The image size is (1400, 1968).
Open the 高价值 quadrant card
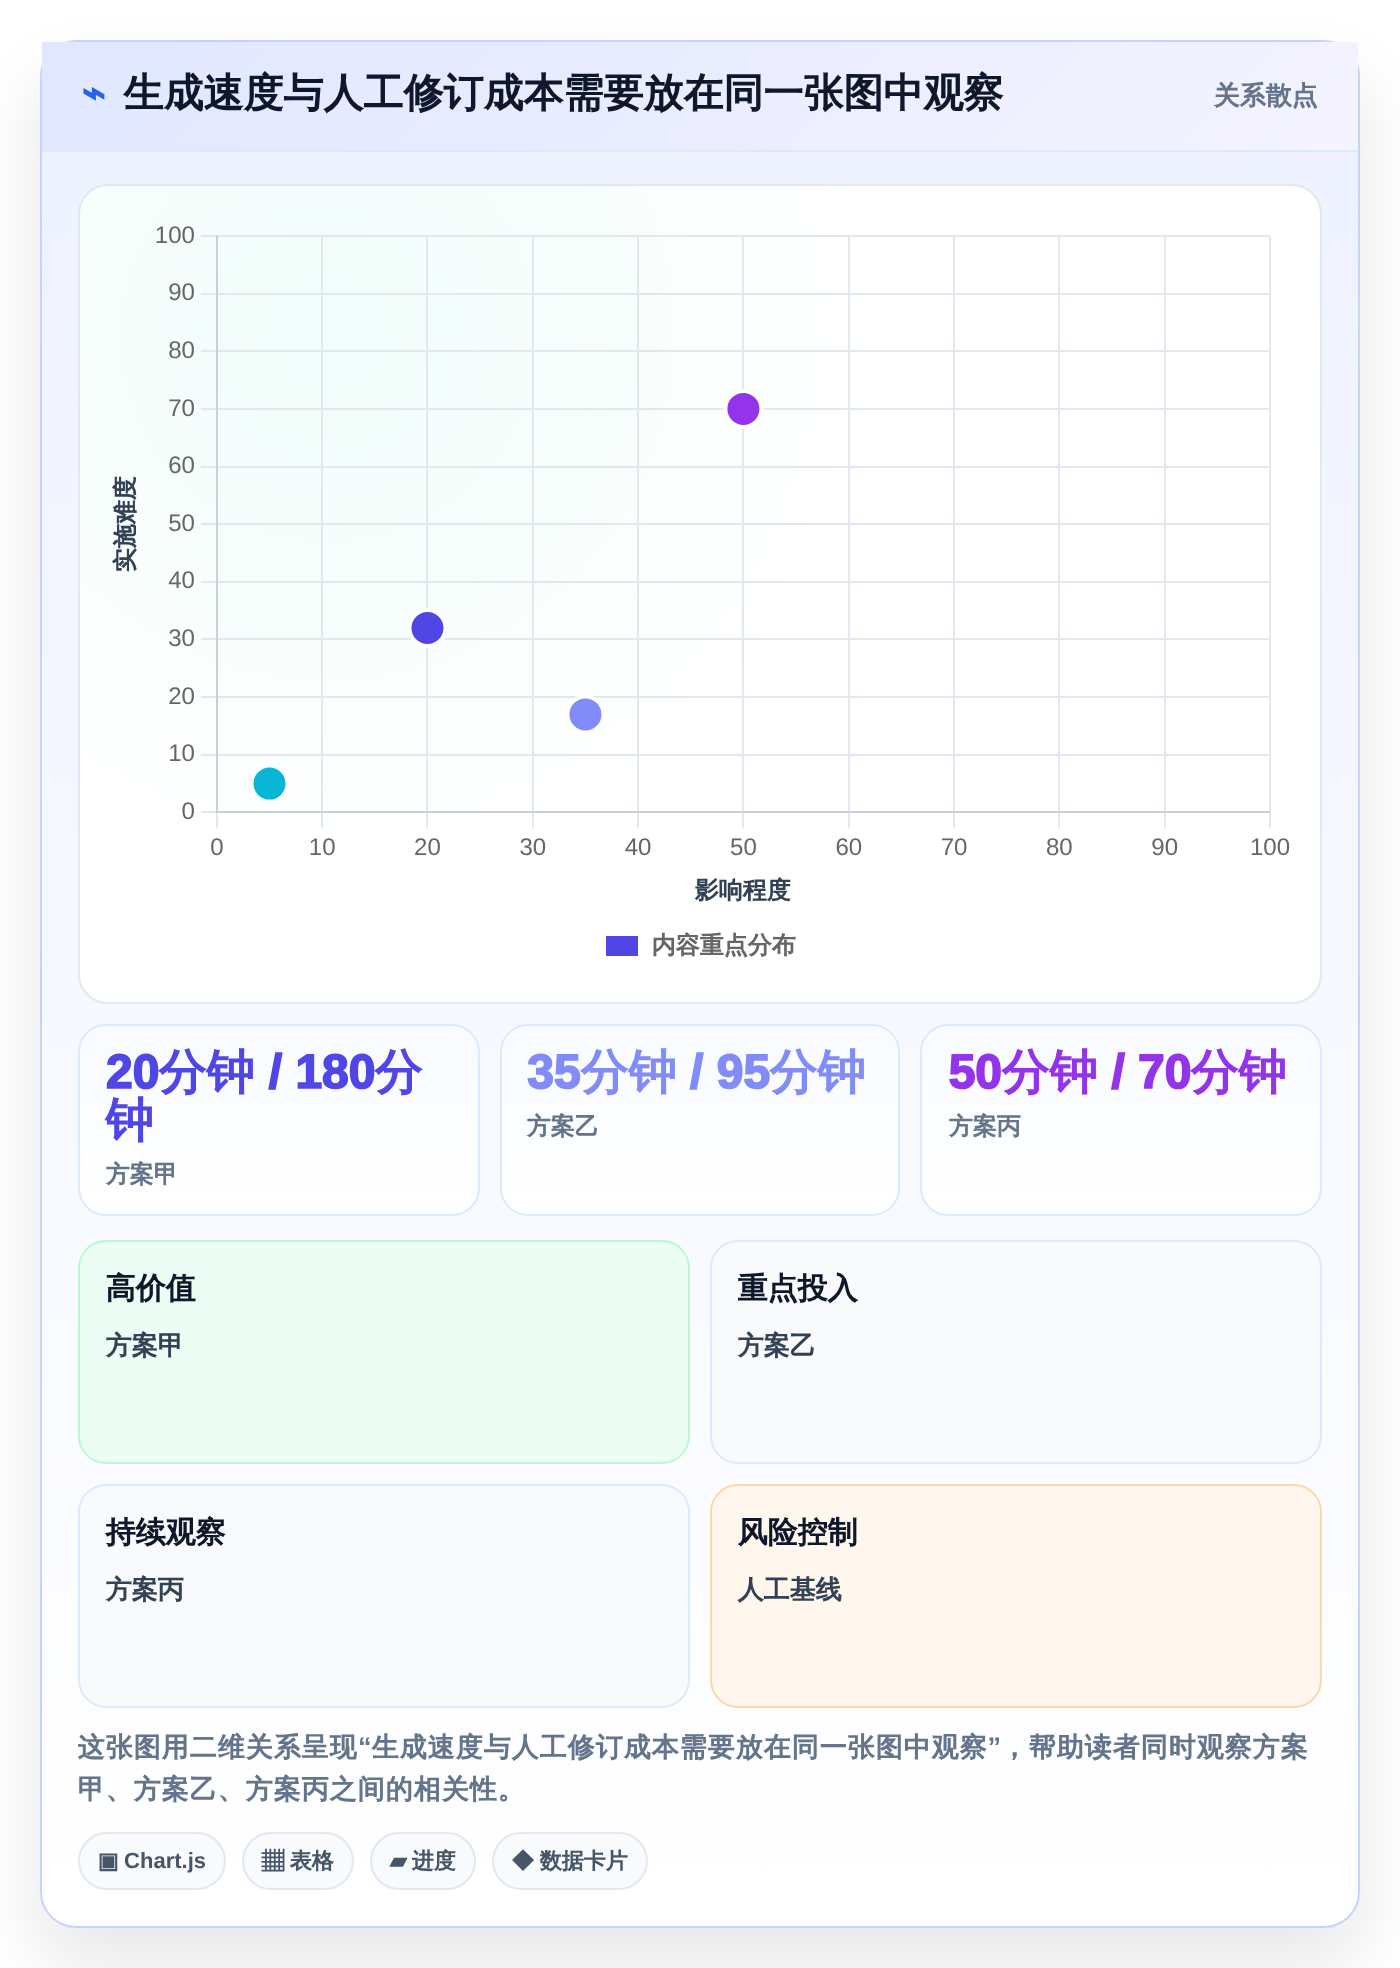[384, 1352]
